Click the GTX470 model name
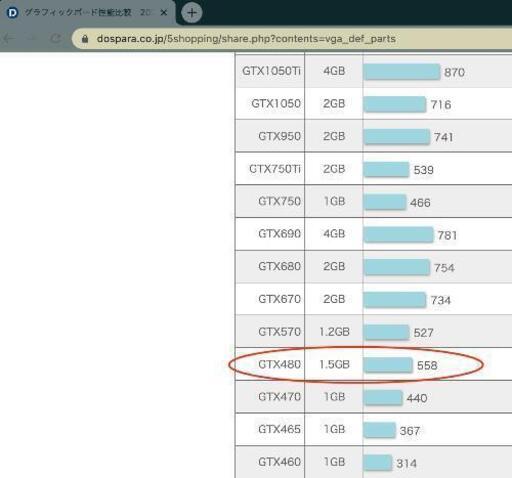The width and height of the screenshot is (512, 478). pos(279,396)
